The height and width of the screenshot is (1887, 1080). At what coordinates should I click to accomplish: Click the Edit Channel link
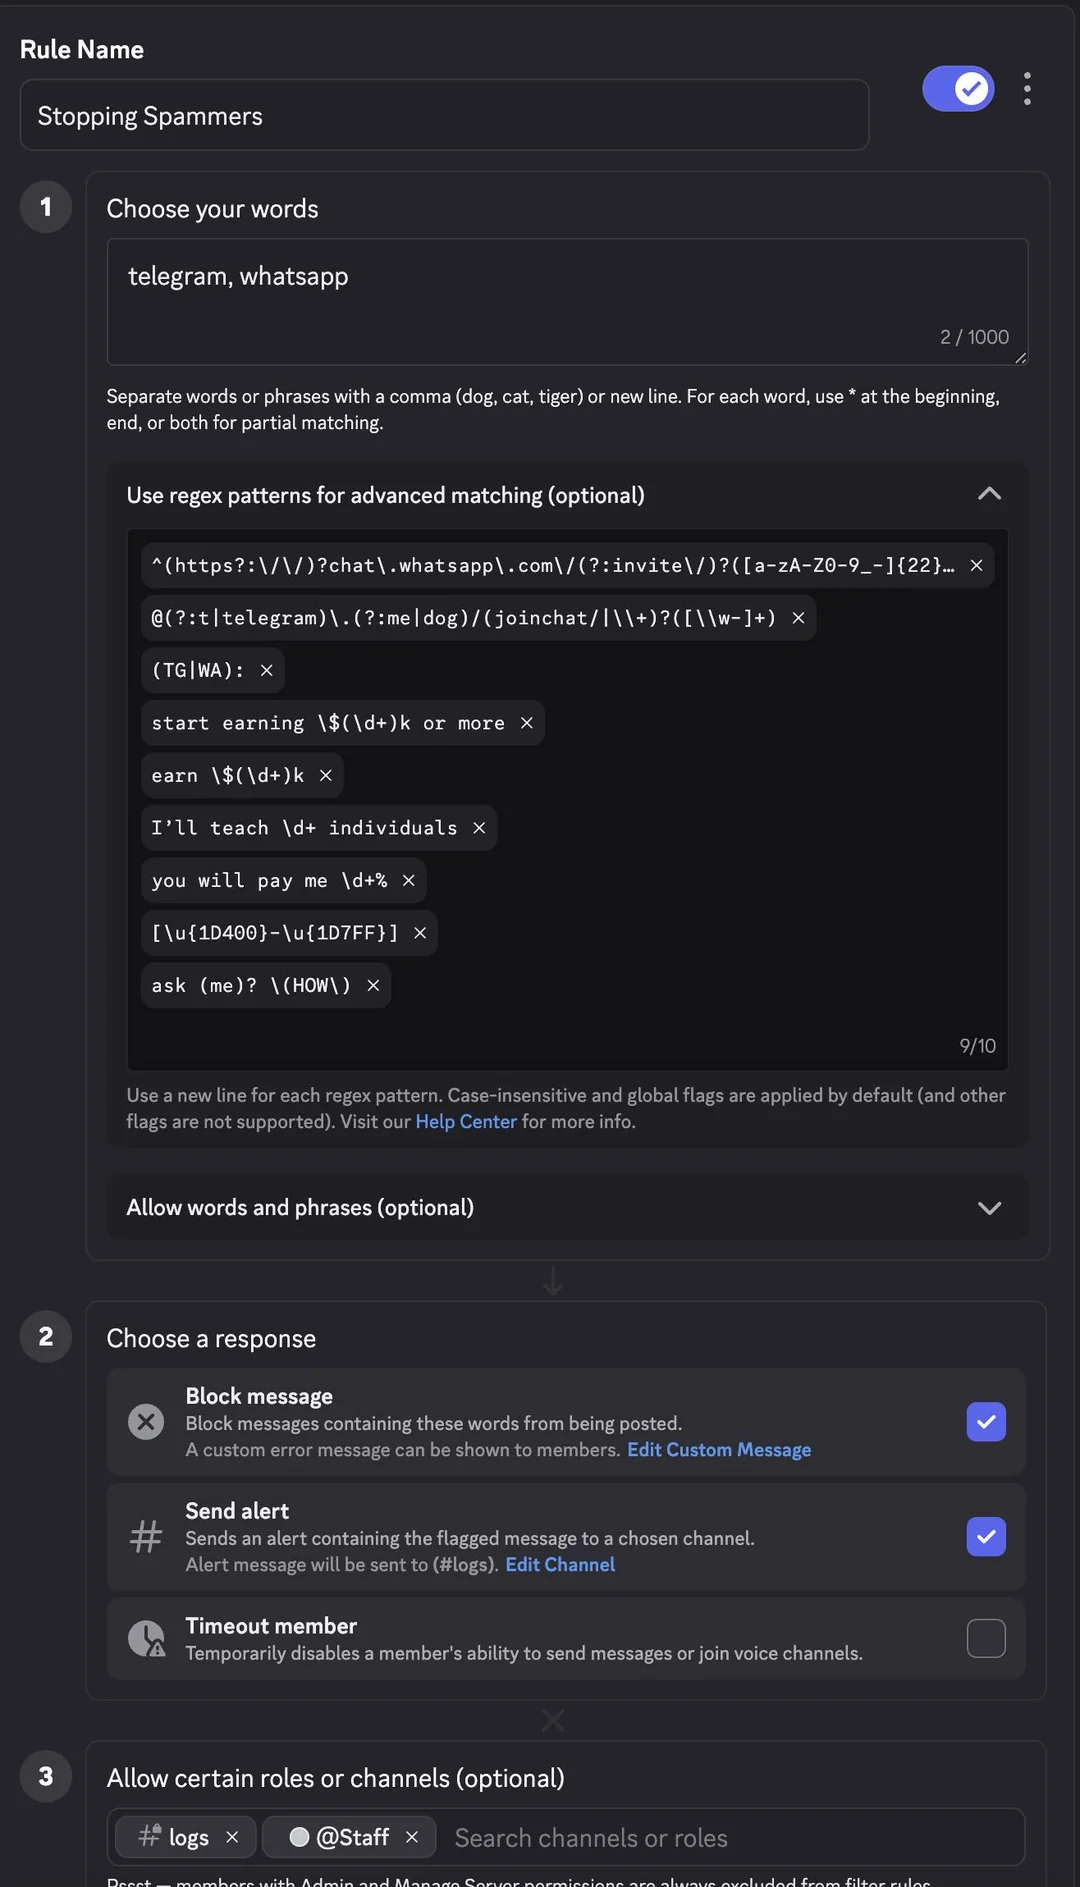pyautogui.click(x=559, y=1564)
